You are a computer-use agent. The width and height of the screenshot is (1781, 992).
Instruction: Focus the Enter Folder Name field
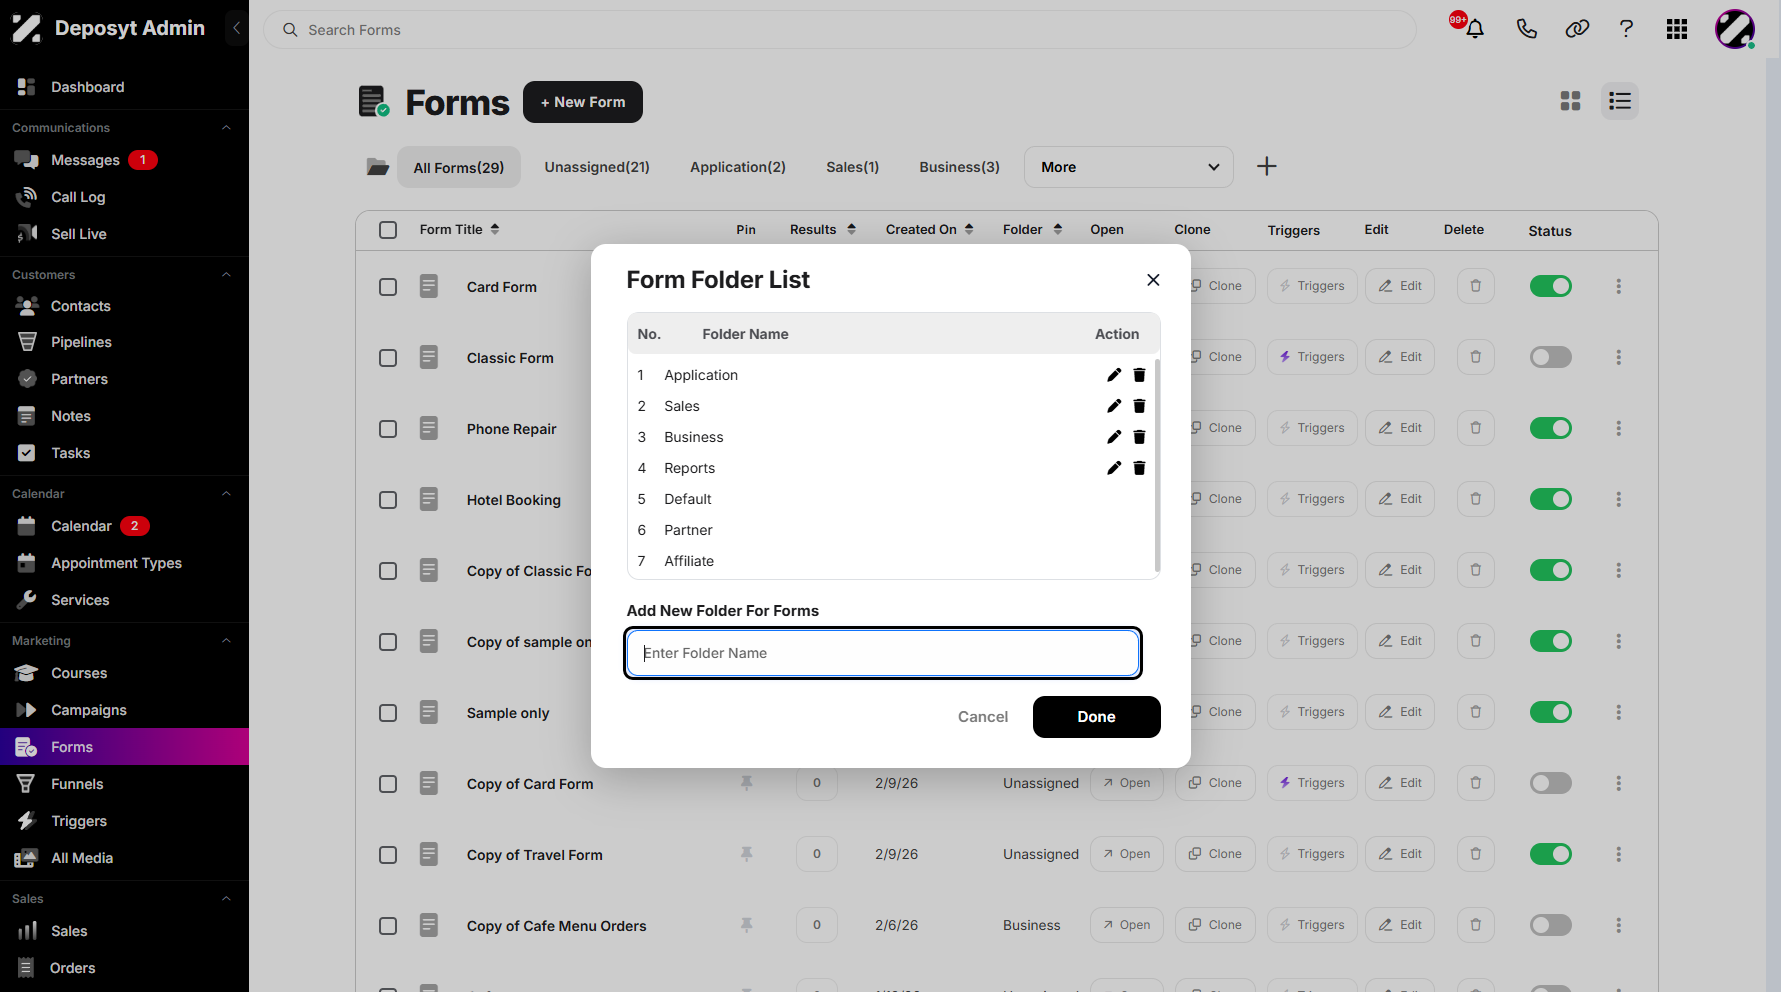point(882,653)
